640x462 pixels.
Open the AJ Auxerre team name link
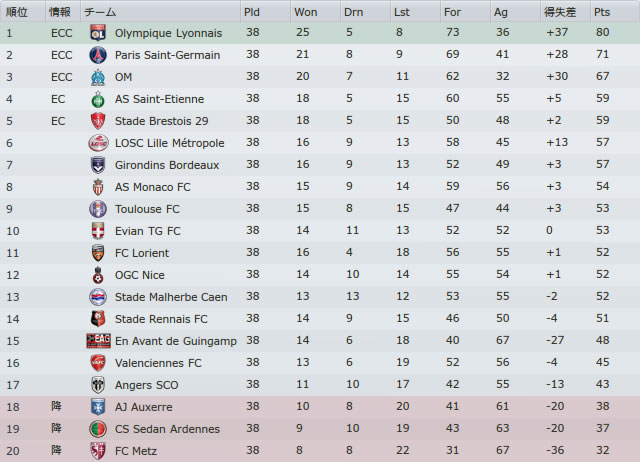144,407
